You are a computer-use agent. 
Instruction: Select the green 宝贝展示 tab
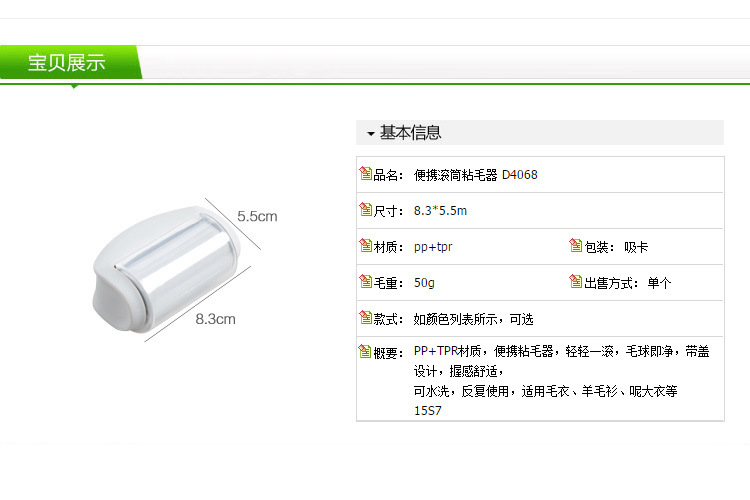pyautogui.click(x=70, y=62)
